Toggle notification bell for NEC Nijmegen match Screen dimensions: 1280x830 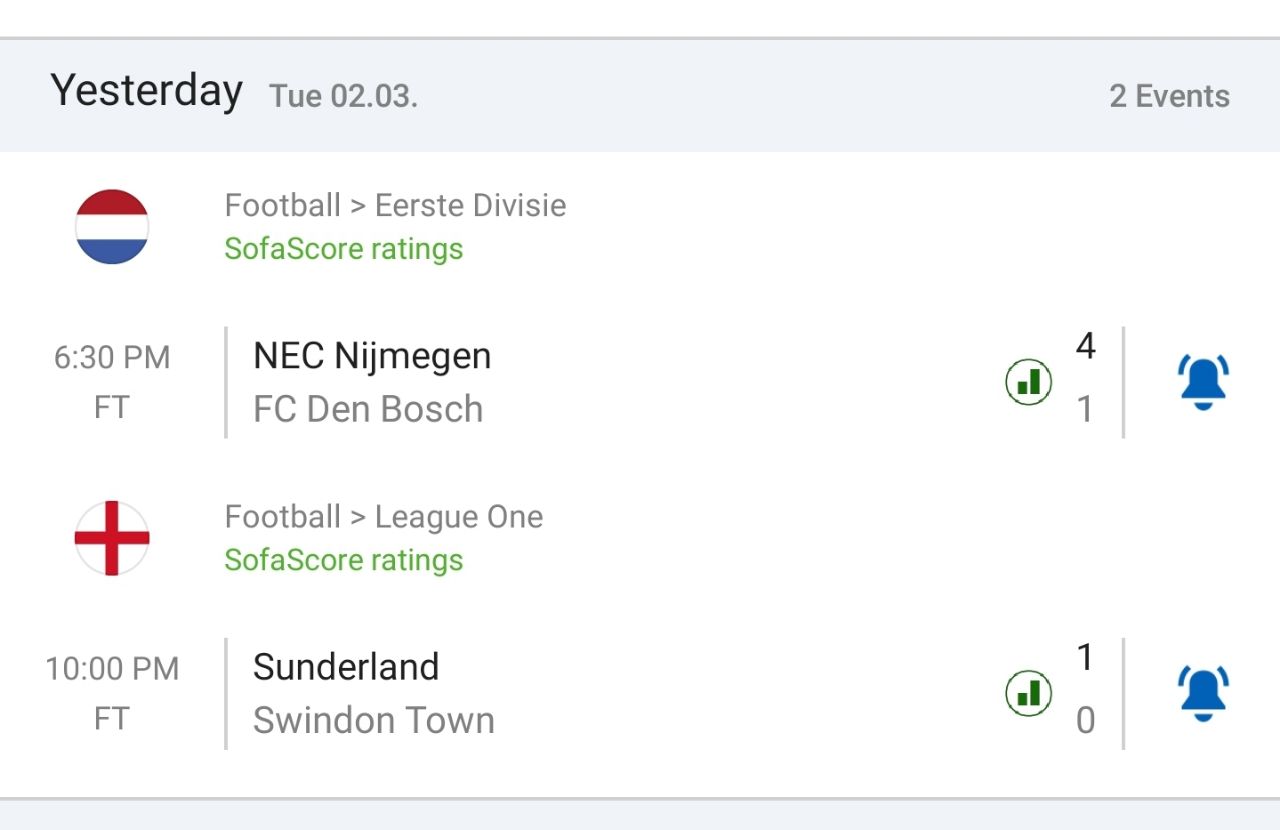click(1203, 382)
